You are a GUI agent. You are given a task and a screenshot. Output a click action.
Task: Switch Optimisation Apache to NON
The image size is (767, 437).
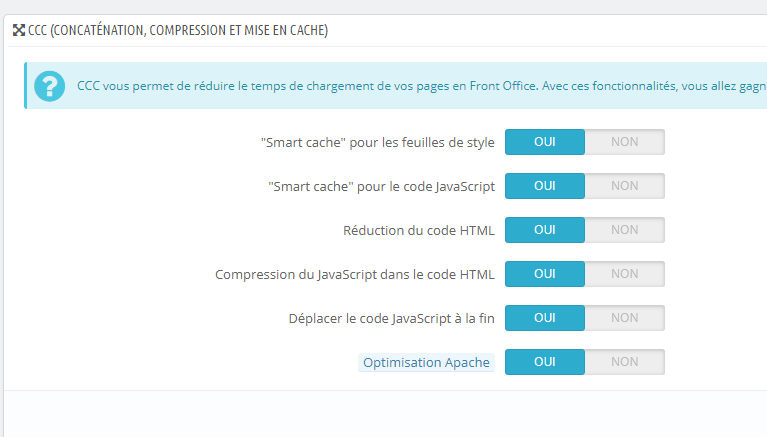[624, 362]
